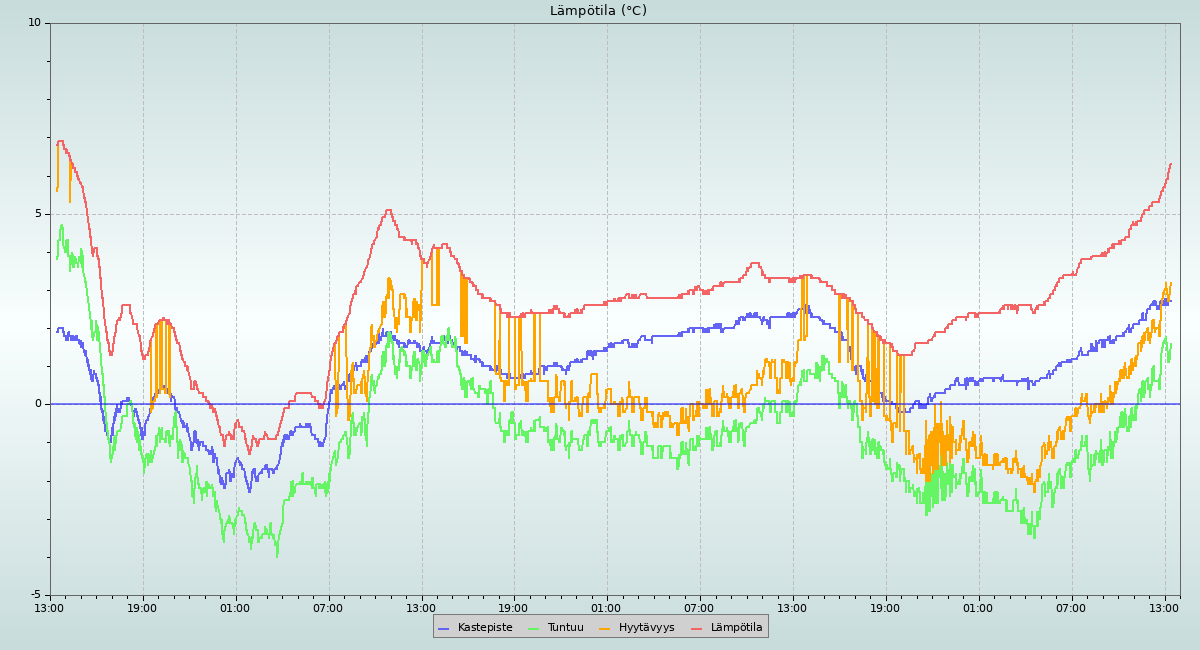Image resolution: width=1200 pixels, height=650 pixels.
Task: Click the rightmost 13:00 x-axis label
Action: coord(1164,608)
